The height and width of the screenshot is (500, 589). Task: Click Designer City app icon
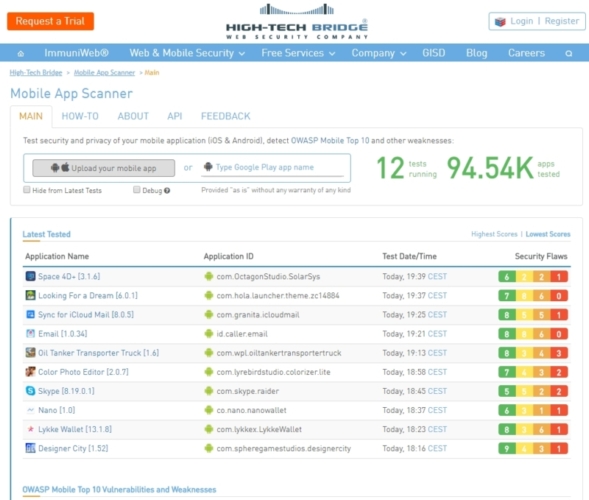click(x=30, y=448)
